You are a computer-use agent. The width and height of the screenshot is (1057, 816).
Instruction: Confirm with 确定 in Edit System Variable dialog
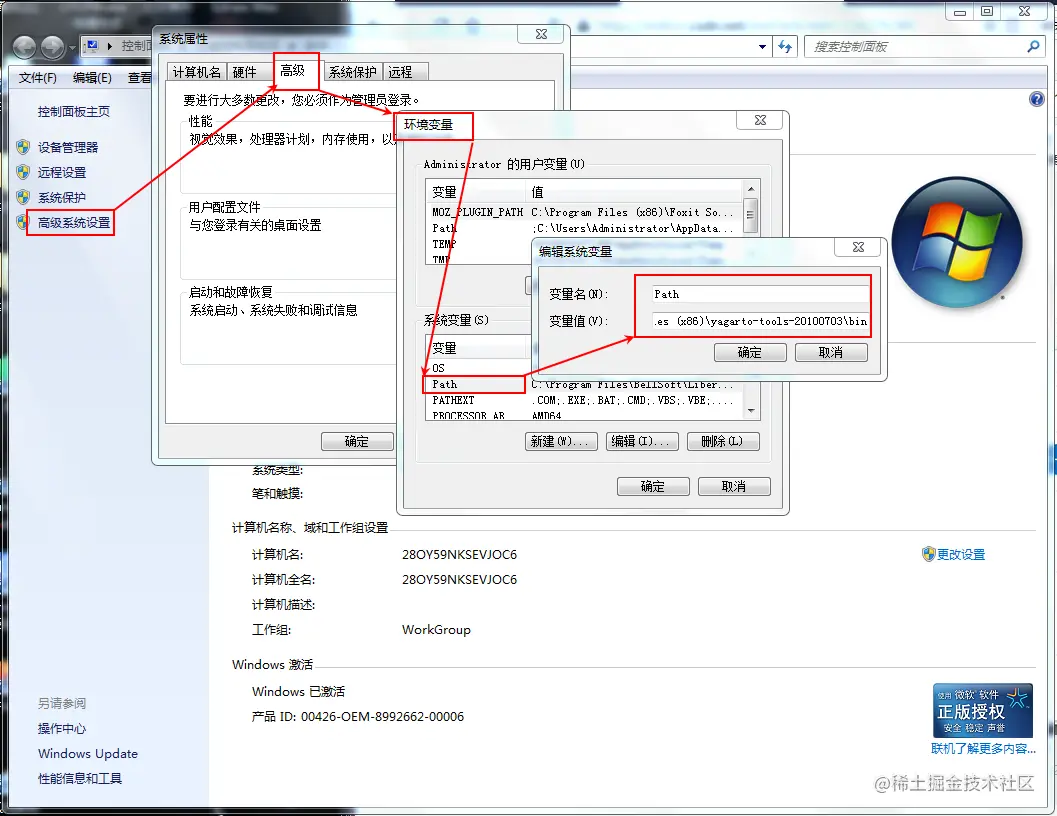[x=750, y=352]
